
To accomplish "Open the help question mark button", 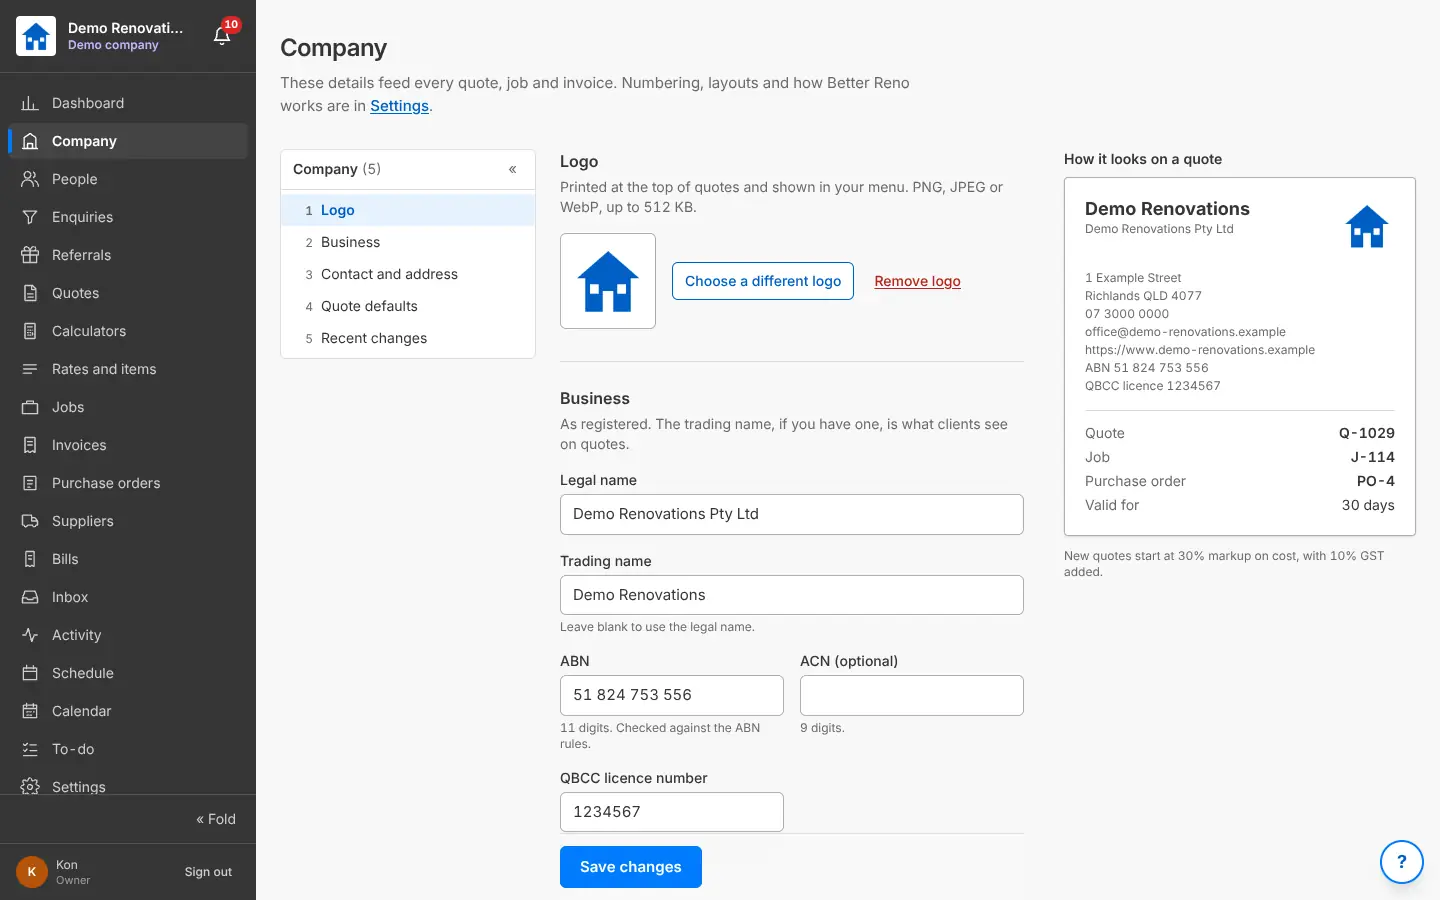I will coord(1401,861).
